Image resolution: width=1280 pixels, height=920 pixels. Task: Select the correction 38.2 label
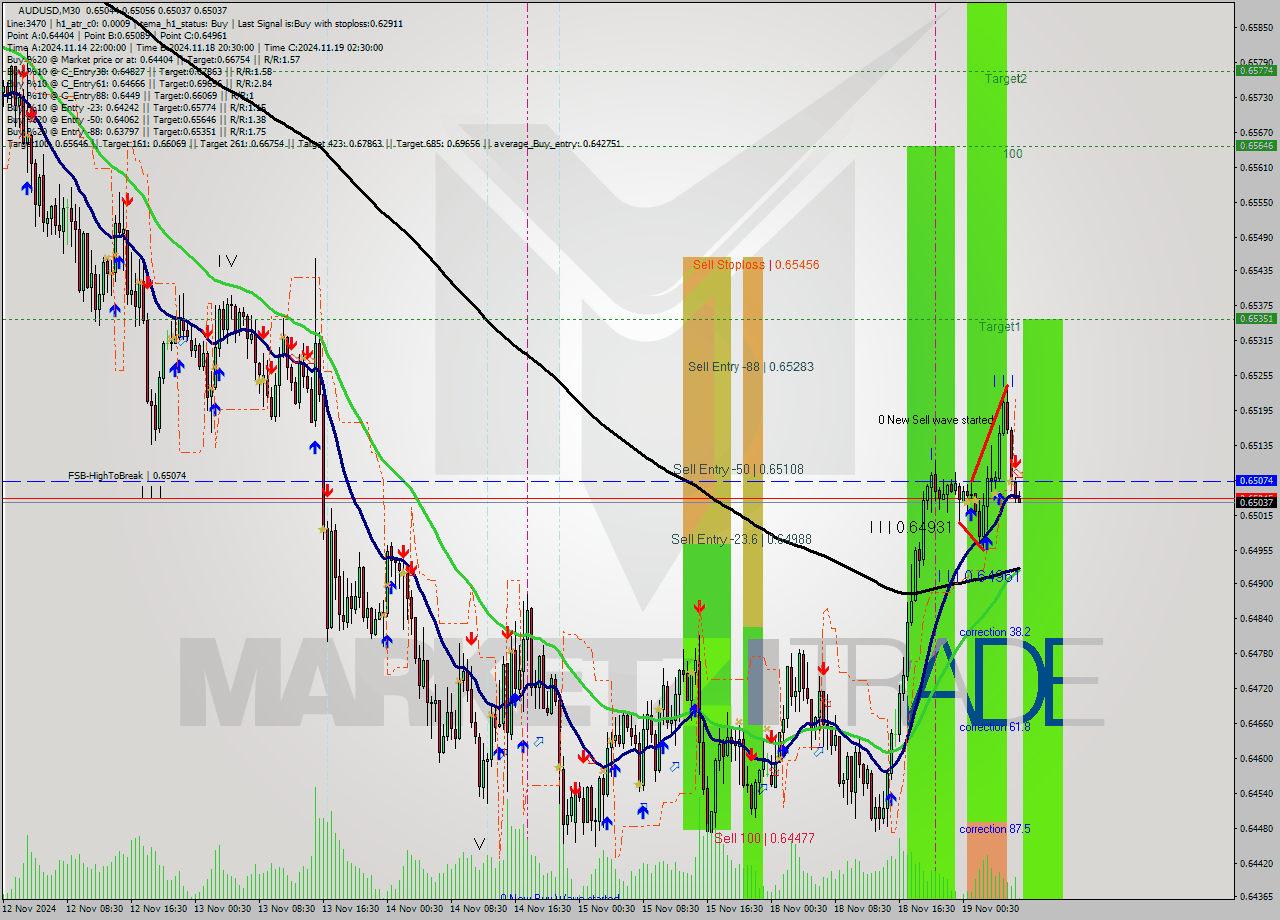[x=994, y=633]
